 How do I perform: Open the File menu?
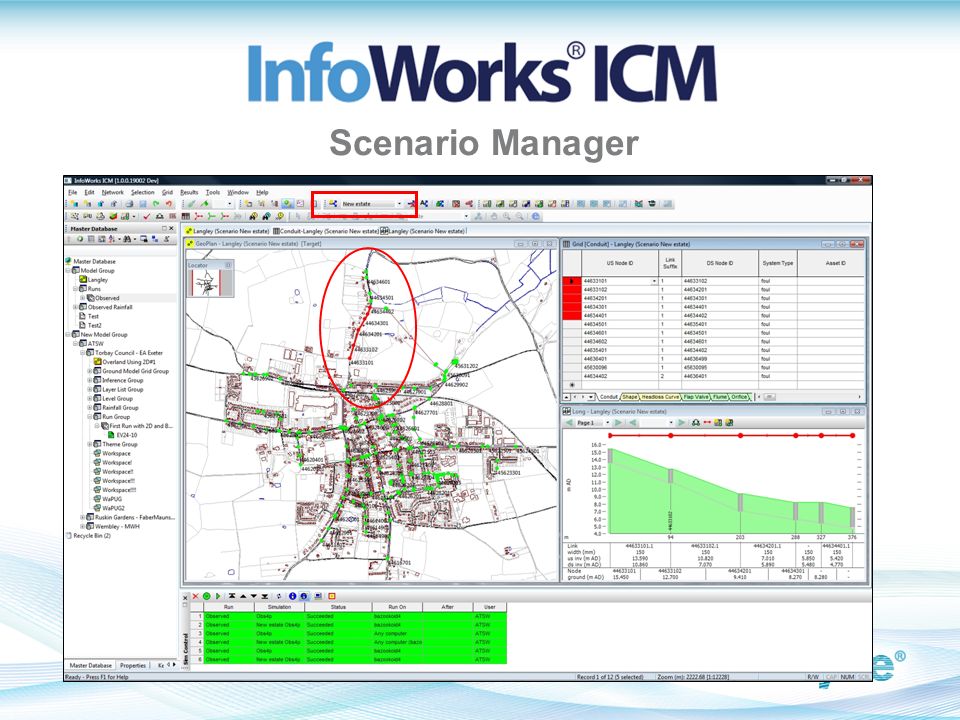(73, 192)
